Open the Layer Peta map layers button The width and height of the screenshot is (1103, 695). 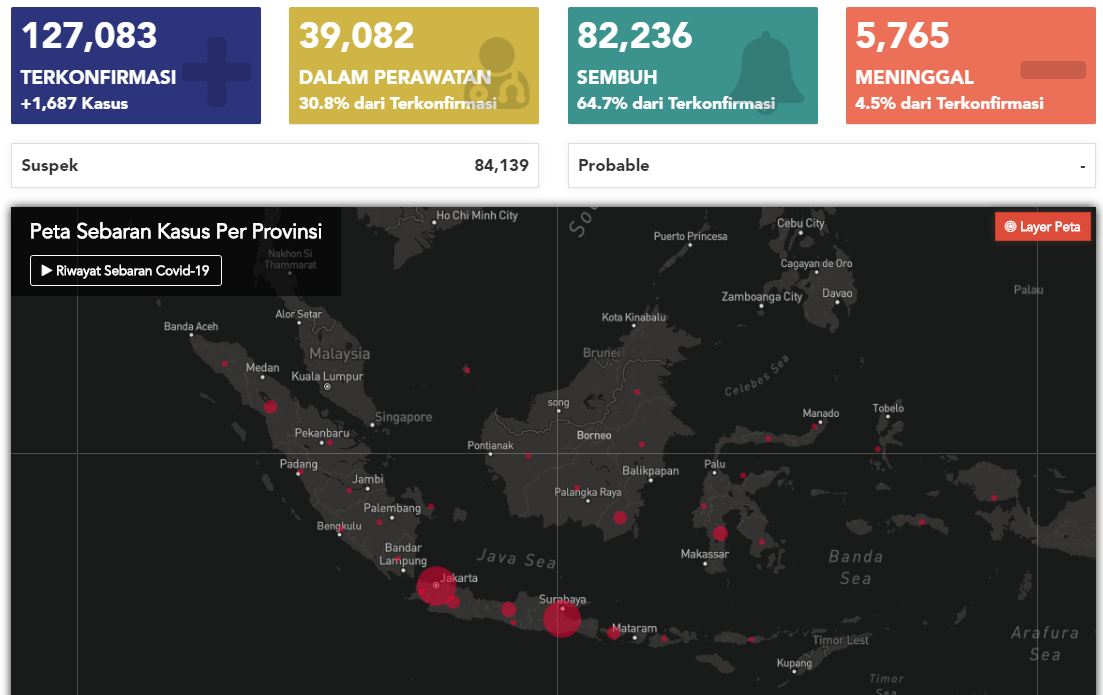pos(1043,227)
